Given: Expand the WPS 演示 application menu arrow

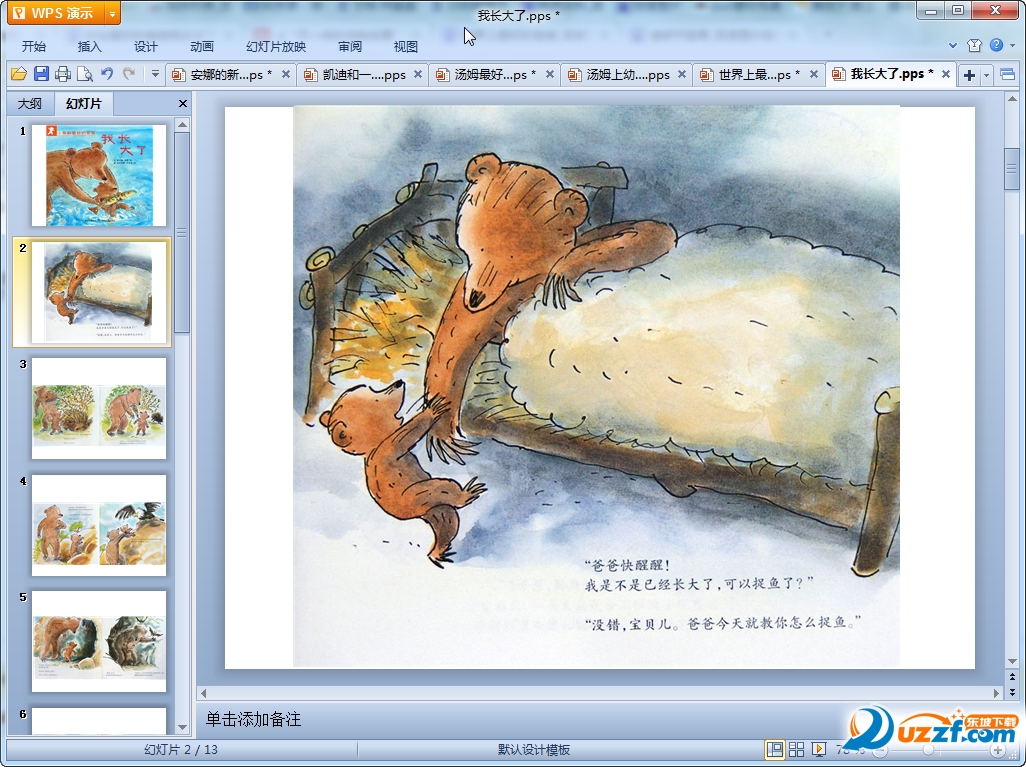Looking at the screenshot, I should coord(111,13).
